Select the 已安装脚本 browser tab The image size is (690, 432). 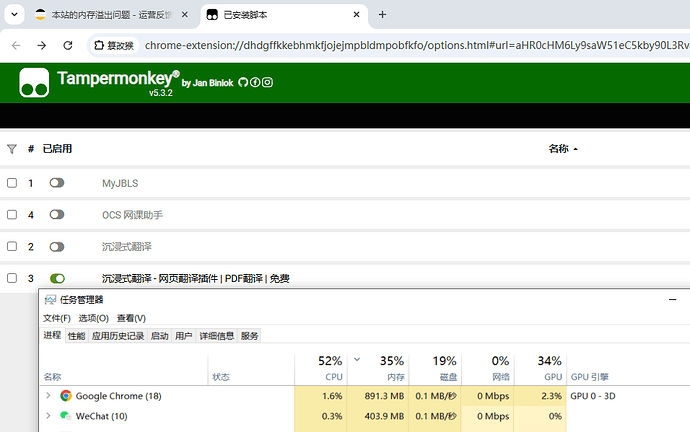284,15
